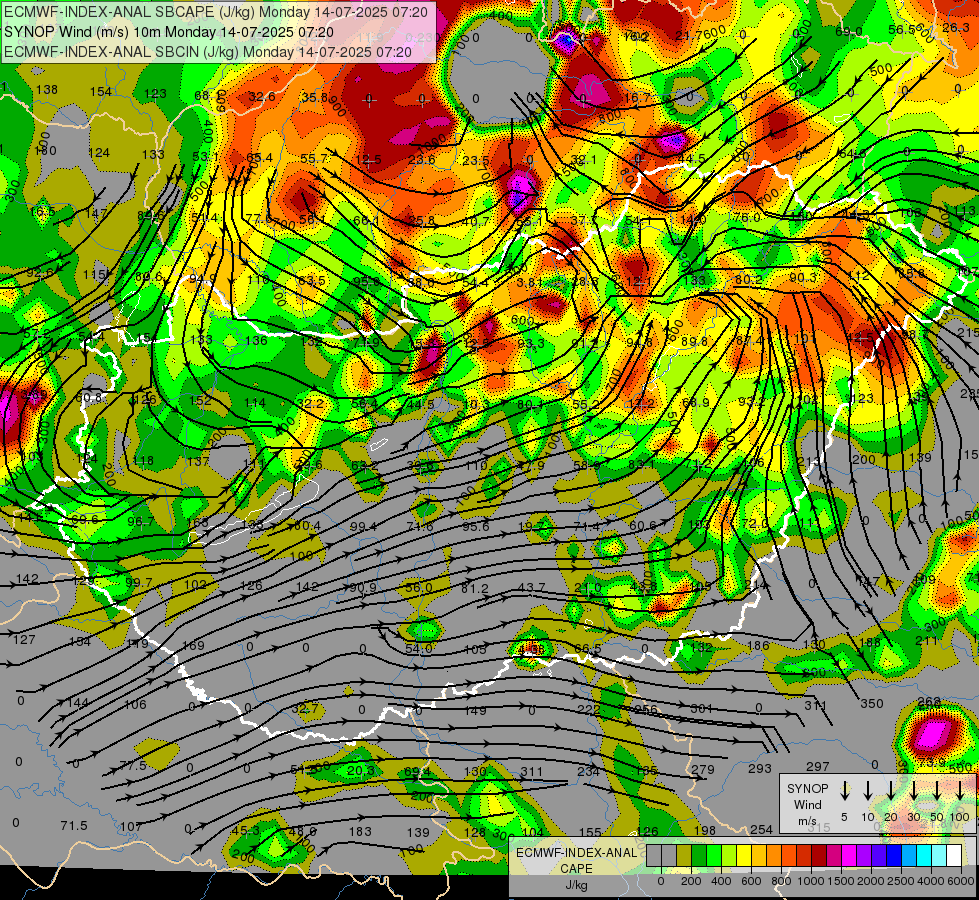Viewport: 979px width, 900px height.
Task: Click the map value '32.7'
Action: pos(305,709)
